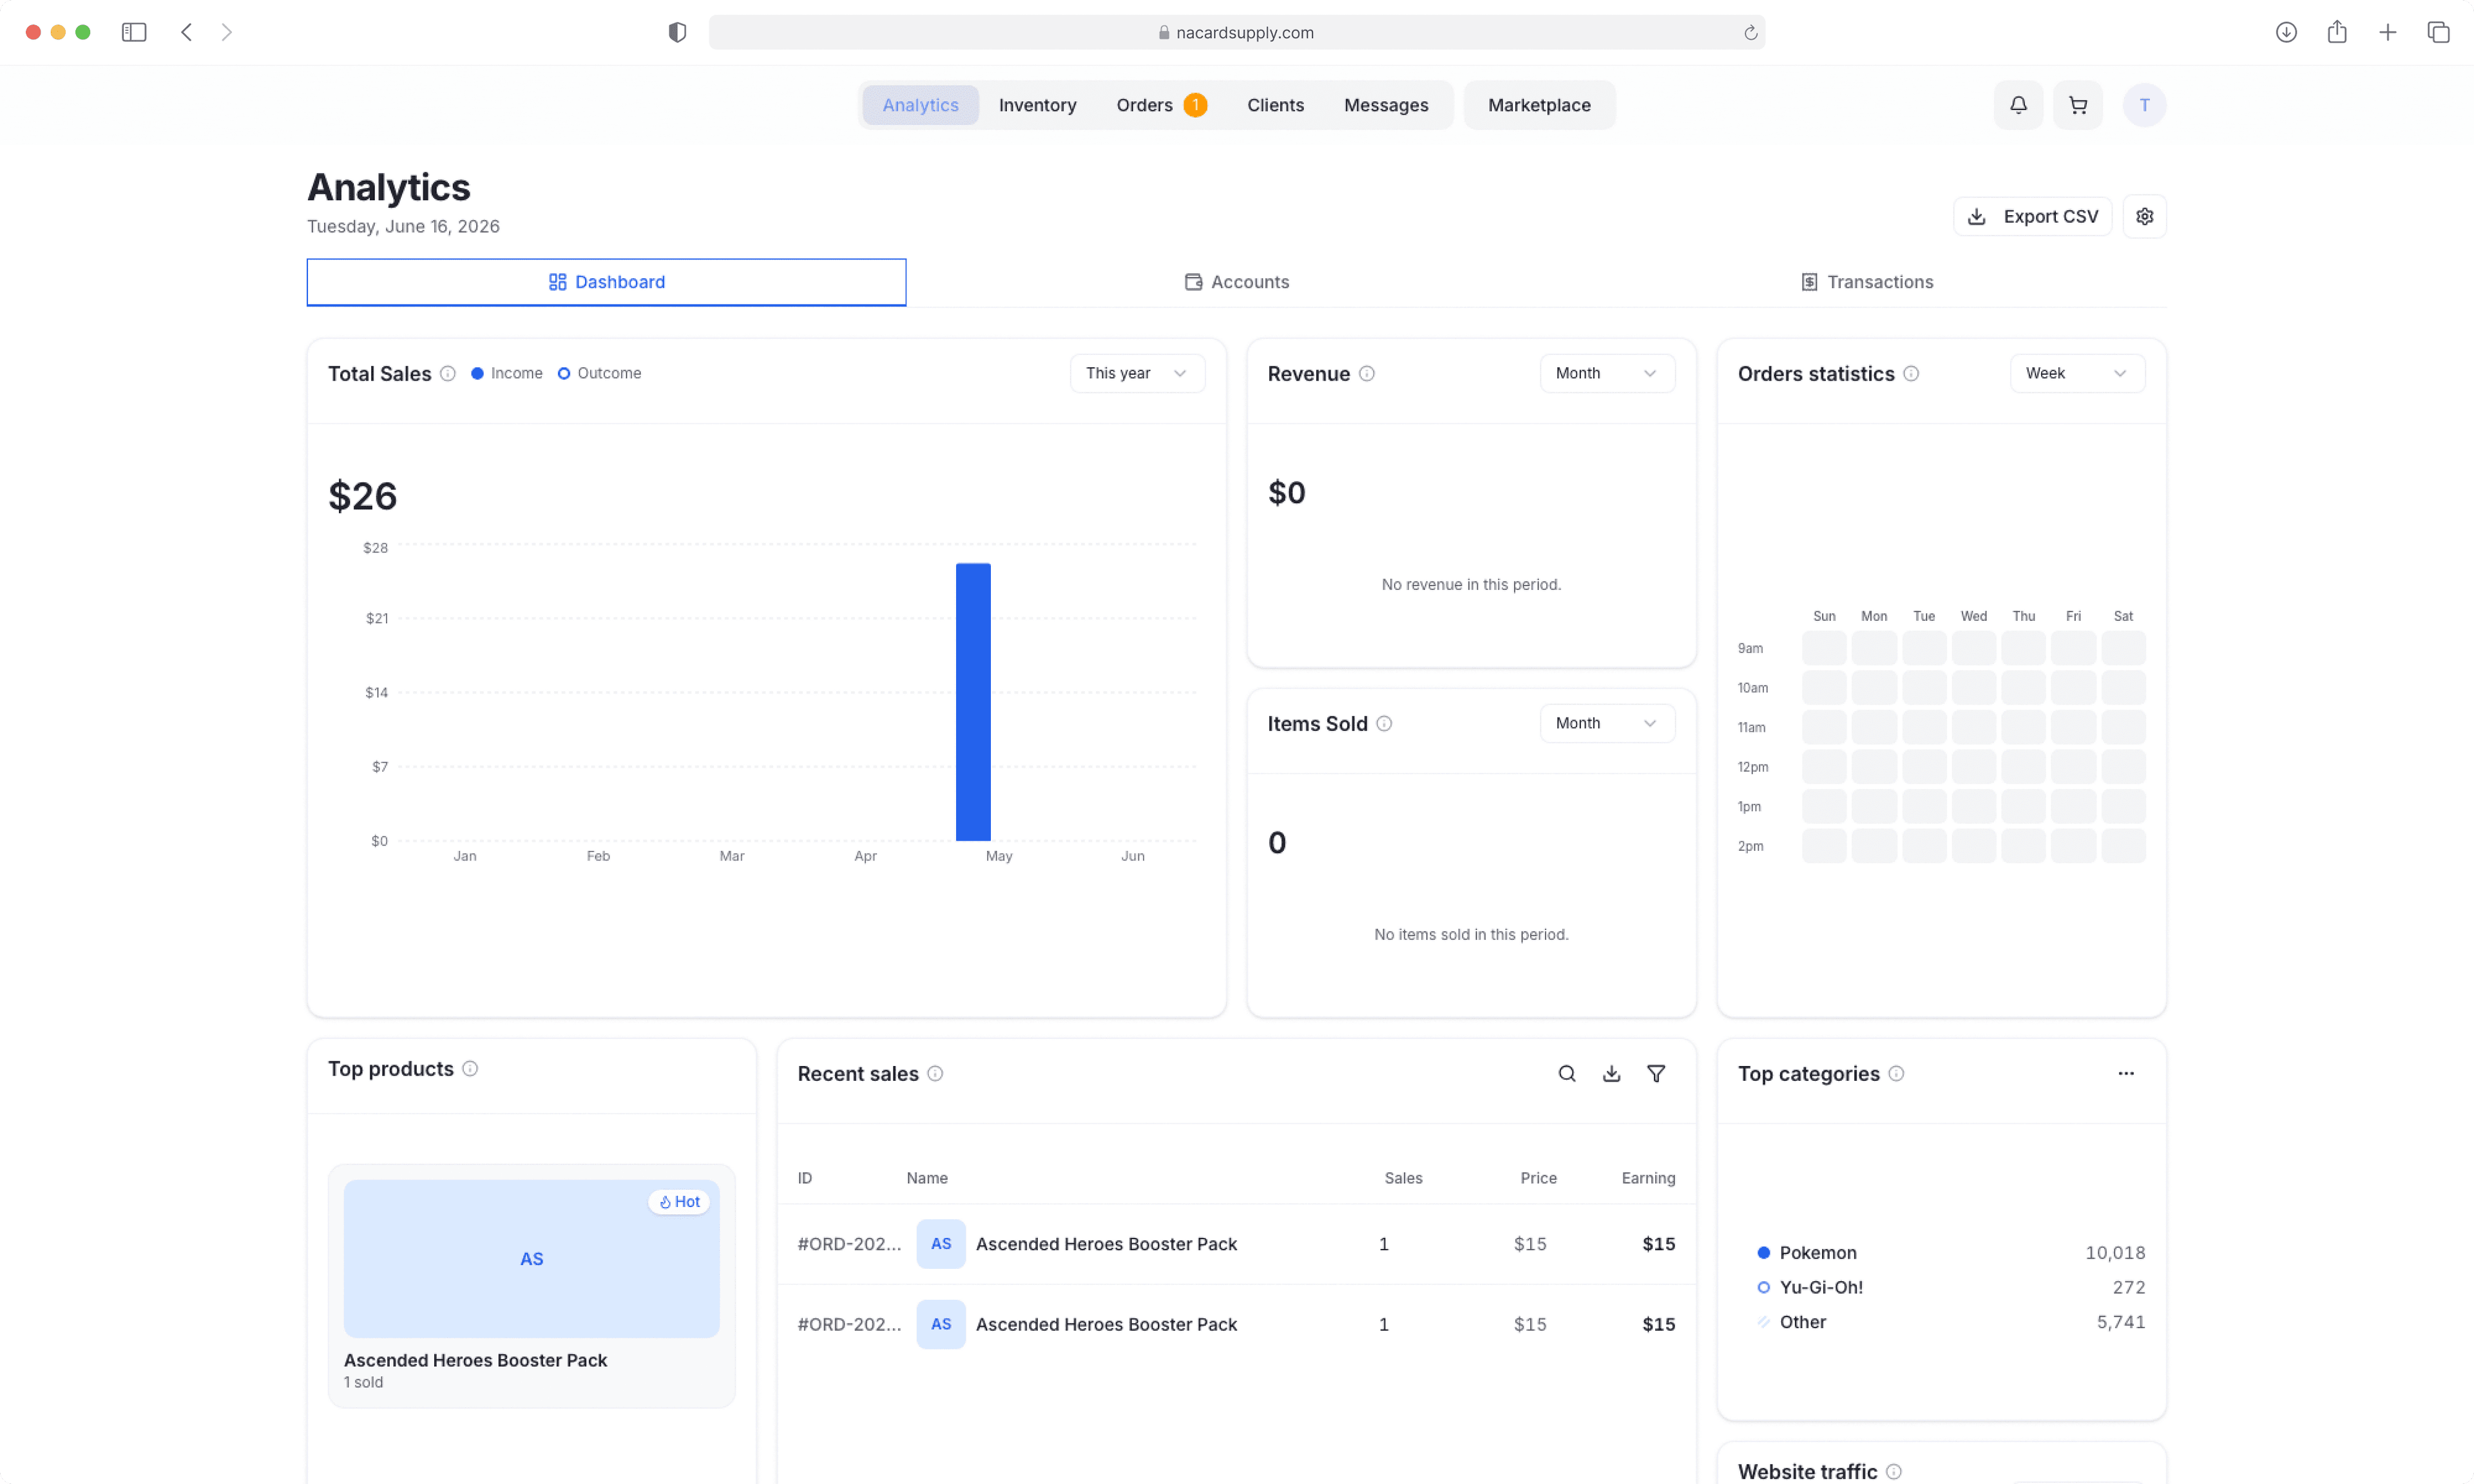Toggle Outcome series in Total Sales
This screenshot has width=2474, height=1484.
[x=599, y=373]
